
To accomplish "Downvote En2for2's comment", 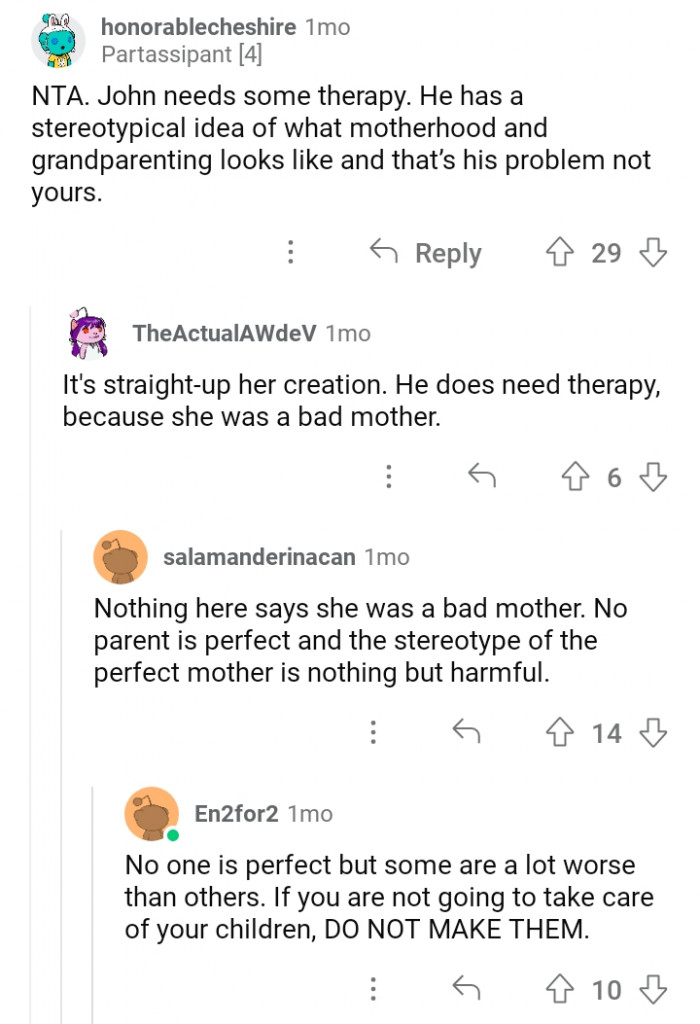I will [x=652, y=990].
